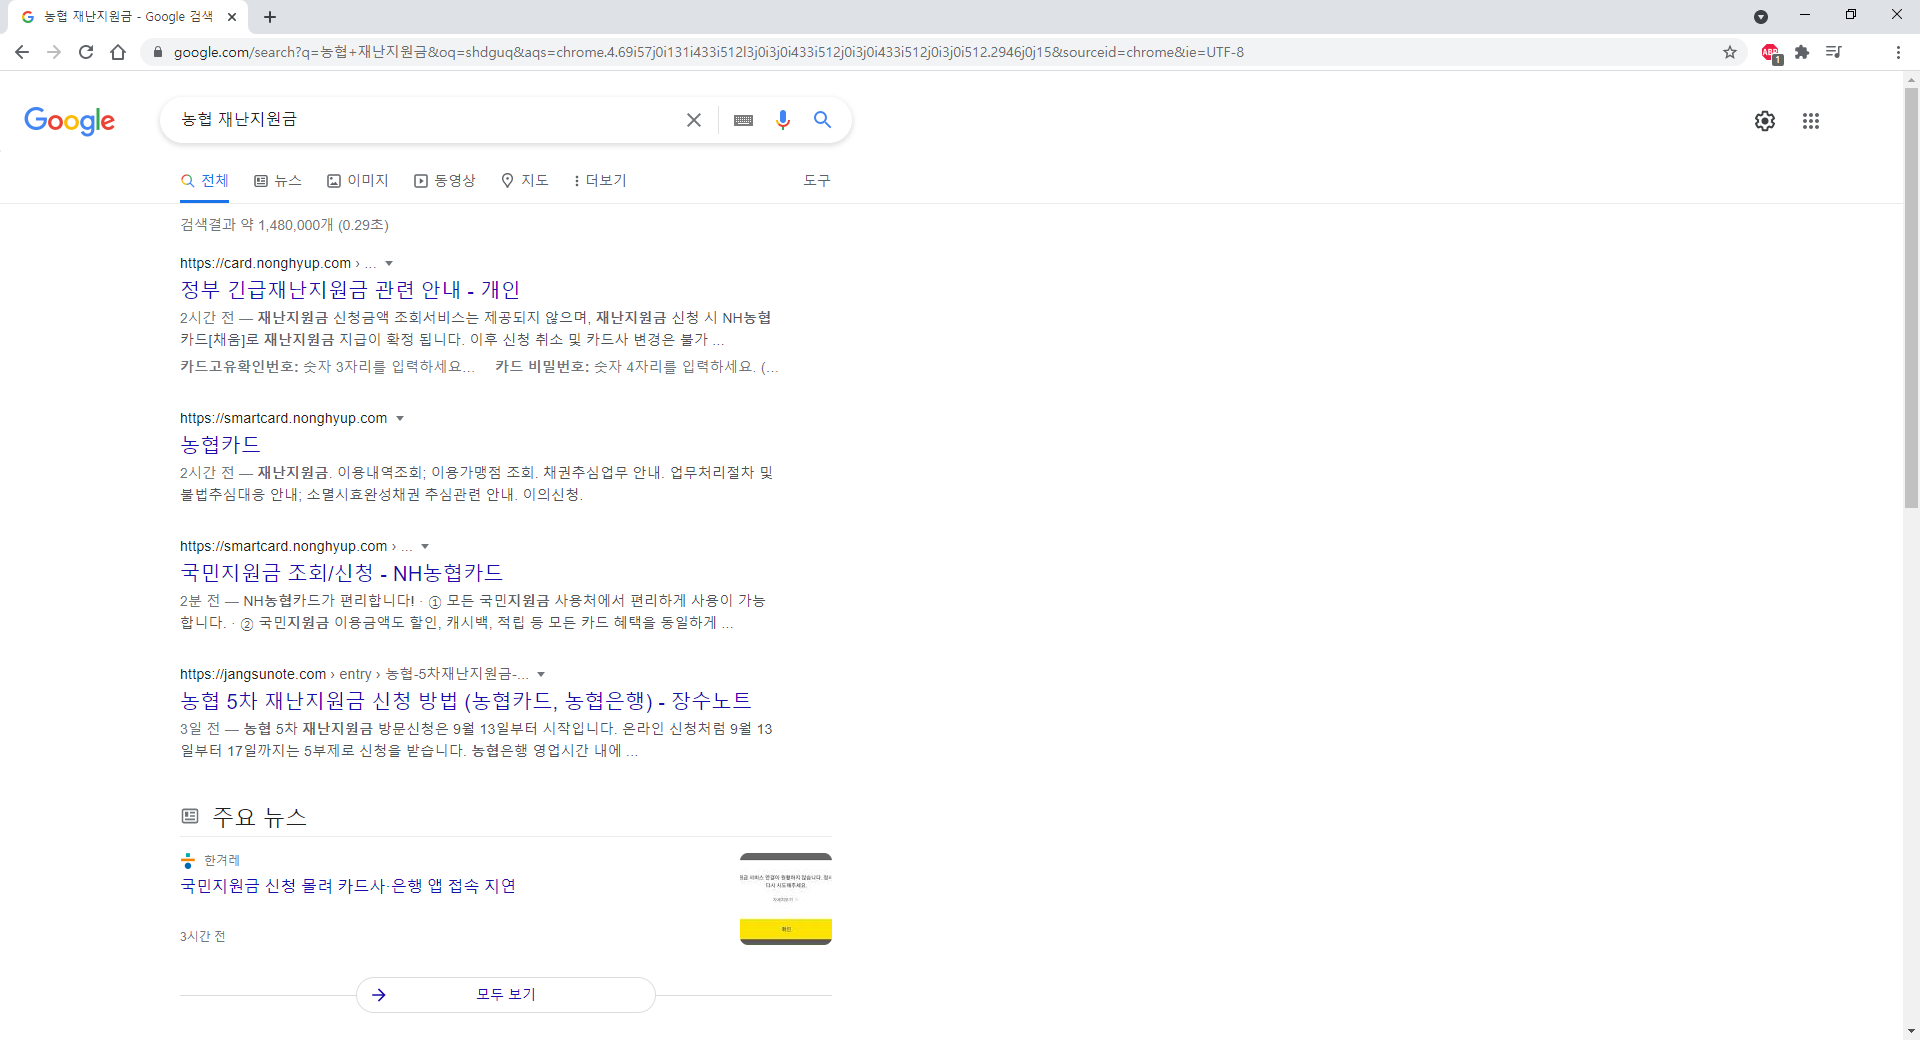Image resolution: width=1920 pixels, height=1040 pixels.
Task: Open Google settings gear
Action: coord(1765,121)
